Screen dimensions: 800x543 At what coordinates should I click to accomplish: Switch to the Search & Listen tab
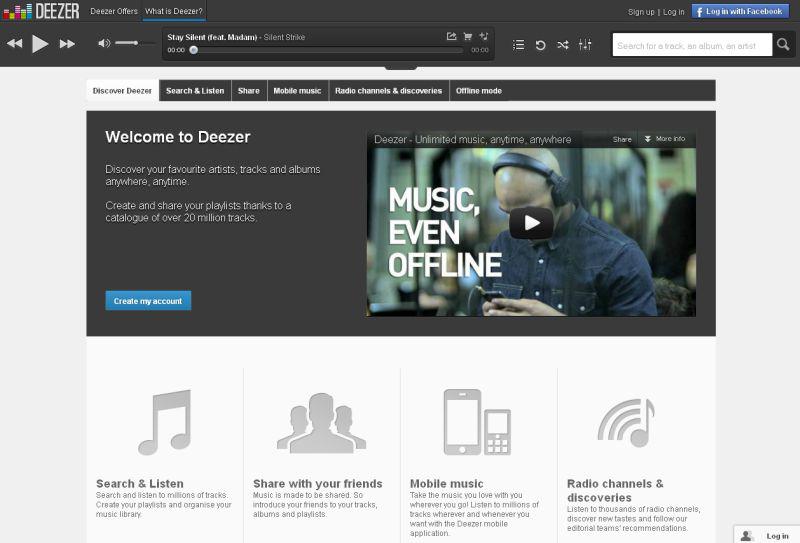point(195,91)
